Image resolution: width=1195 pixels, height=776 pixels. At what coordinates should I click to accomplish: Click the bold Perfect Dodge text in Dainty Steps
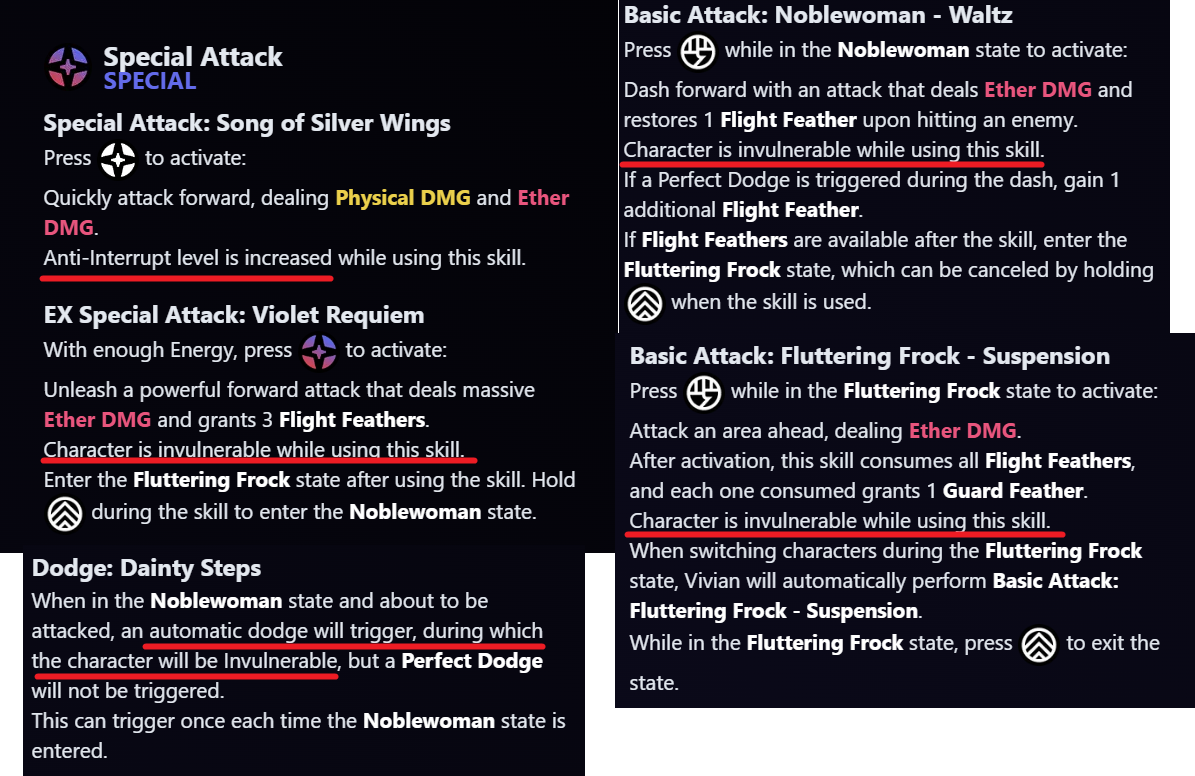472,661
